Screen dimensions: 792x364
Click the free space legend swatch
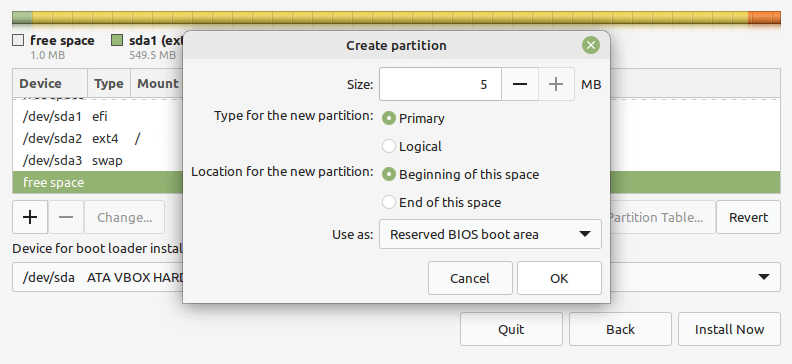pyautogui.click(x=18, y=40)
